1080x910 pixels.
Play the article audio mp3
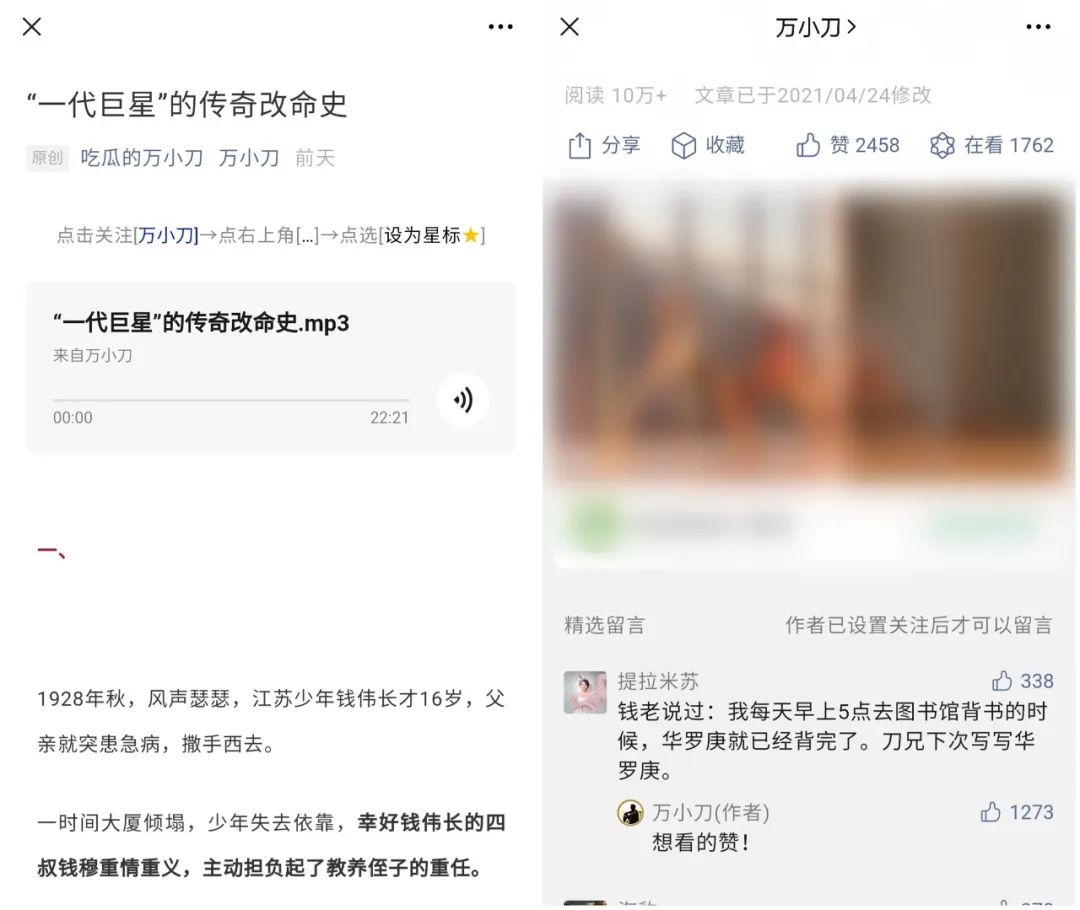pyautogui.click(x=463, y=400)
